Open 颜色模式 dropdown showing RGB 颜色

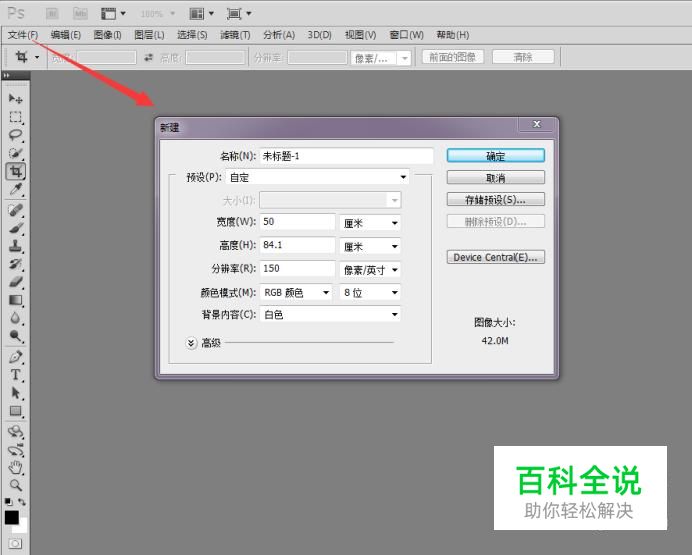click(x=296, y=292)
